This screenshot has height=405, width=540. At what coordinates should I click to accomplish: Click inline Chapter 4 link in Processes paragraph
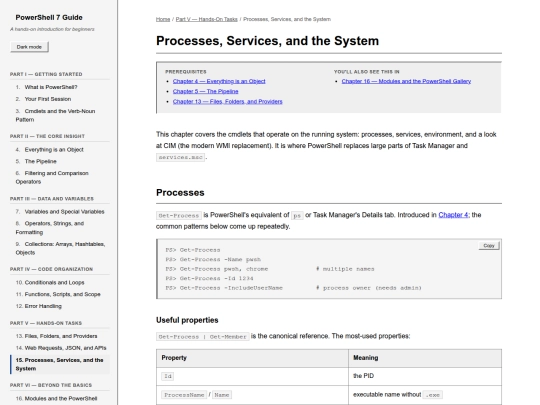click(x=453, y=215)
